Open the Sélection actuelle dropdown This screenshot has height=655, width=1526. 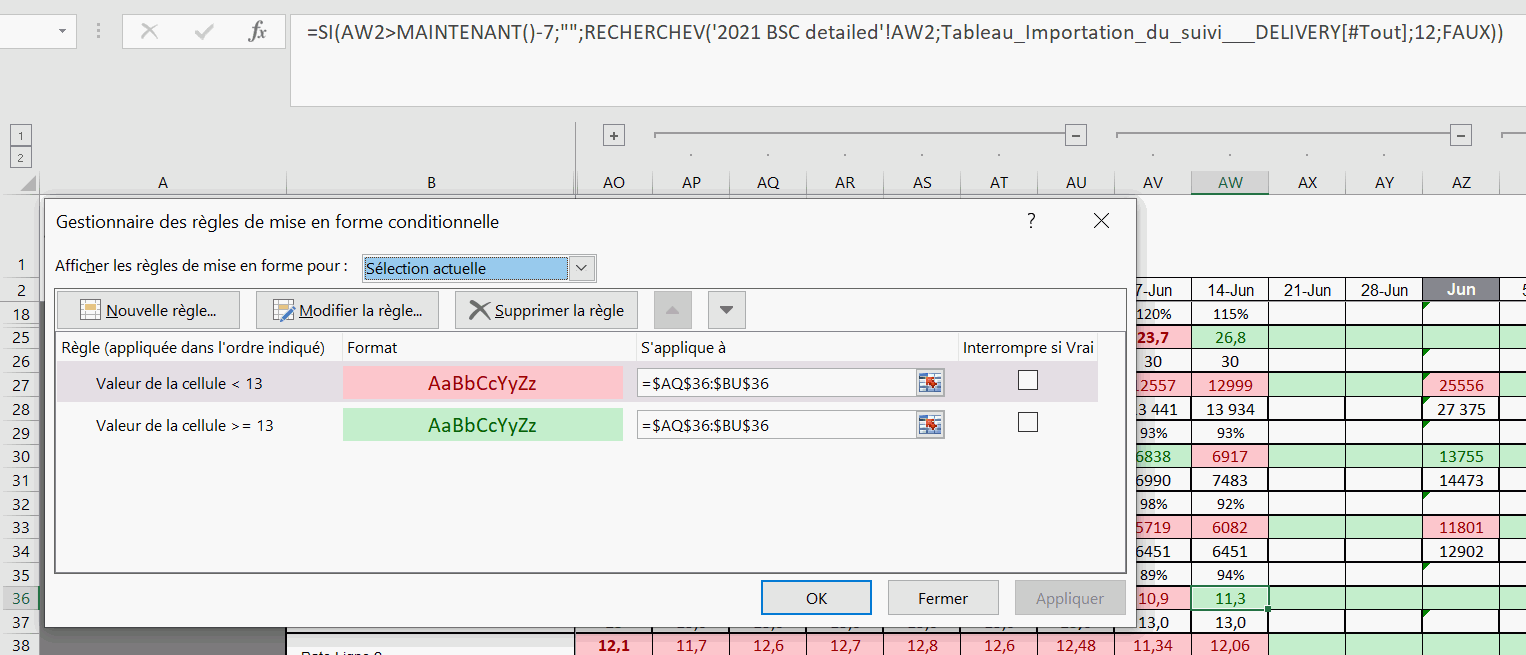(582, 268)
